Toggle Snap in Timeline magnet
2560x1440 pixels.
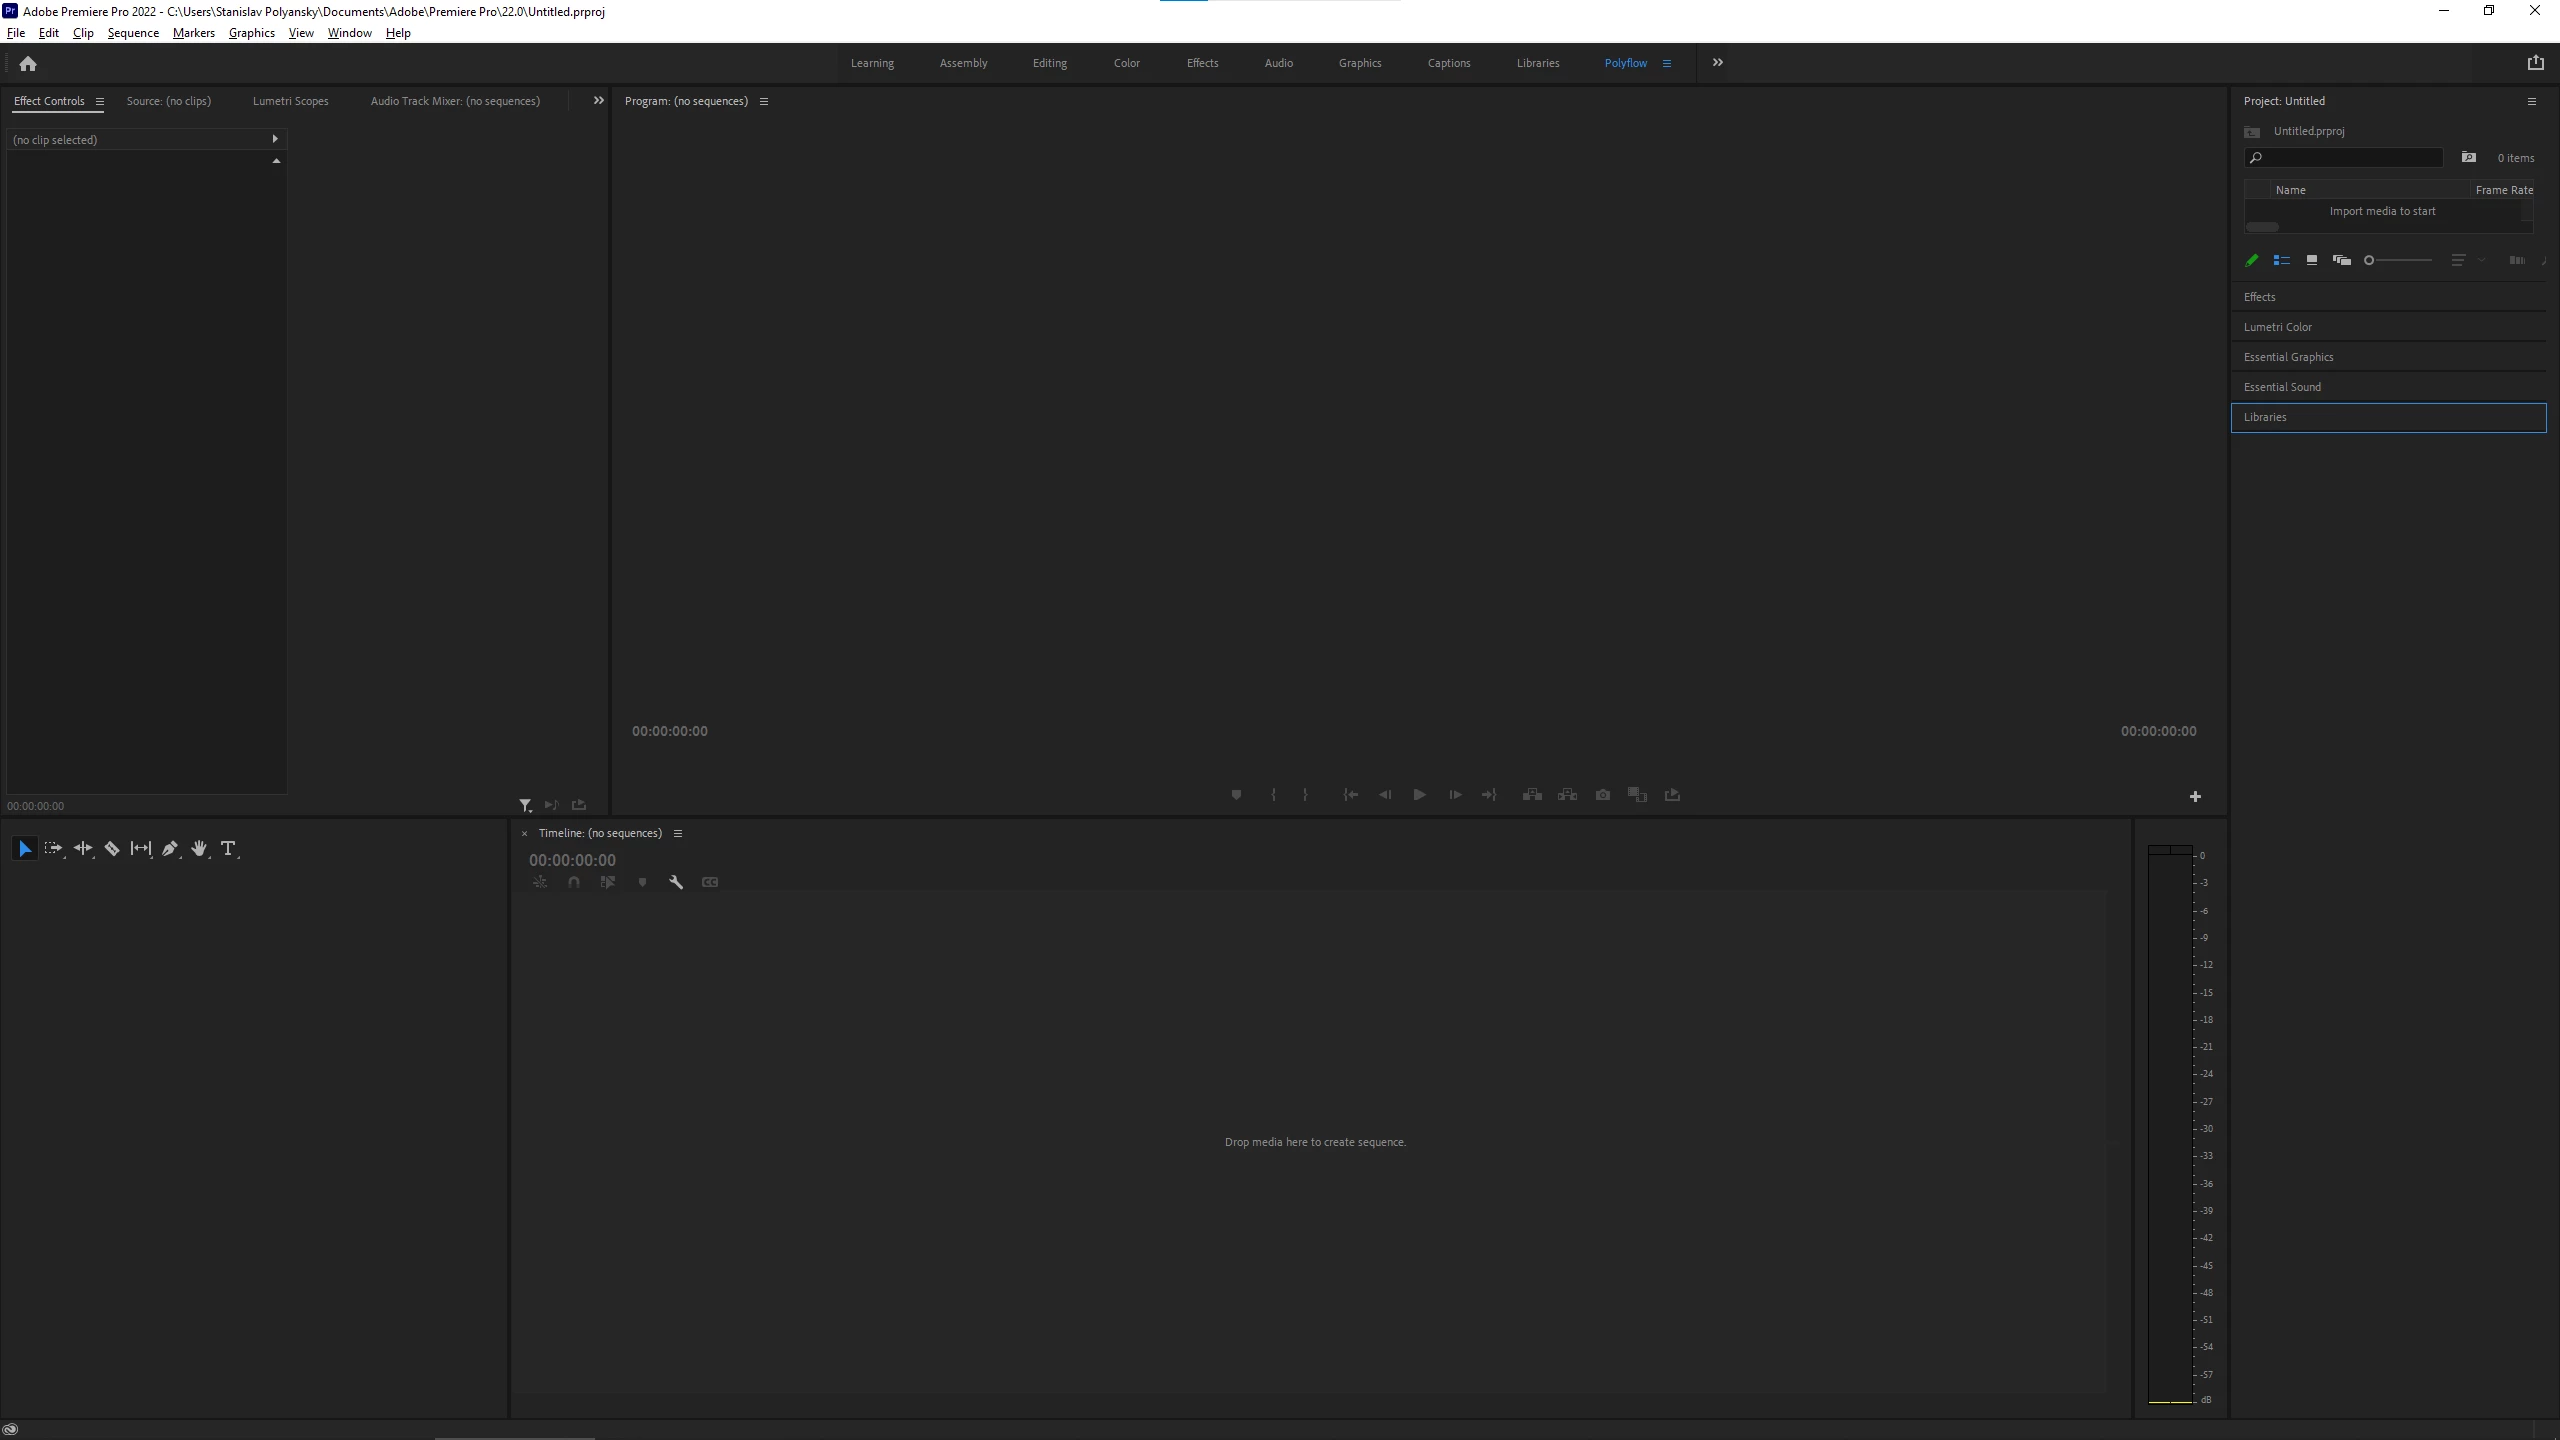click(574, 882)
